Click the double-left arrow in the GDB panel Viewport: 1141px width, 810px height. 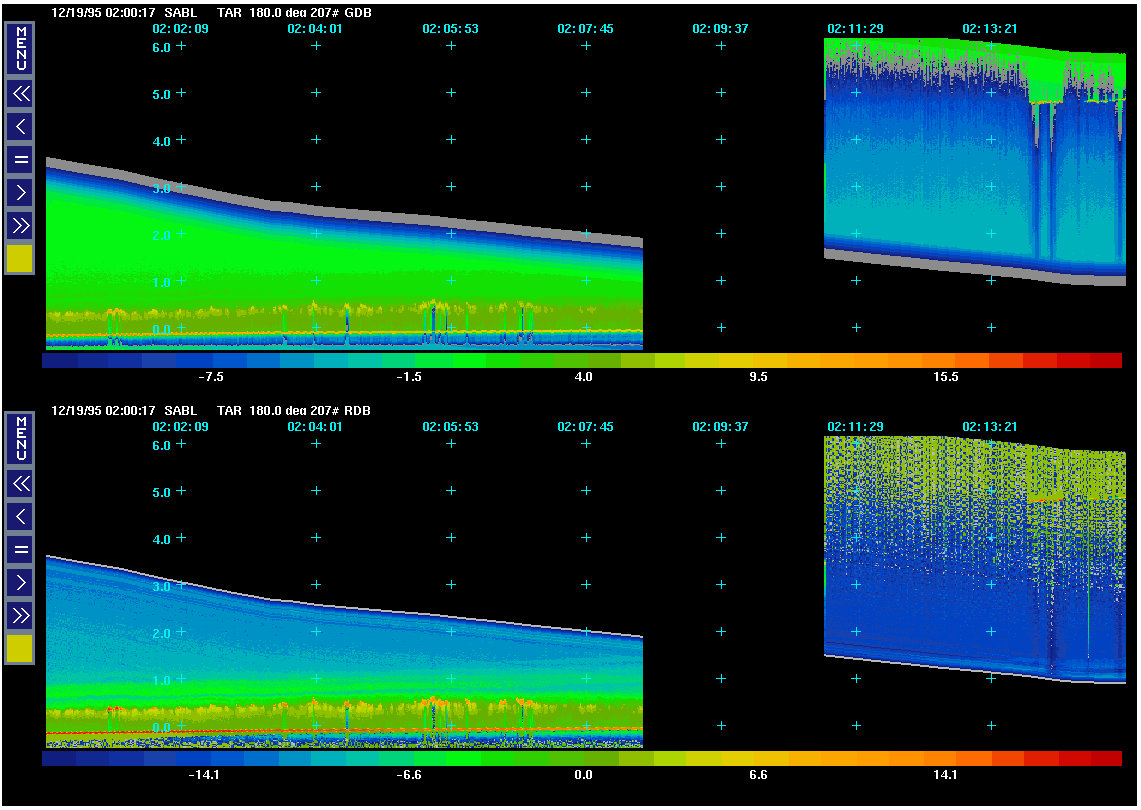coord(20,94)
